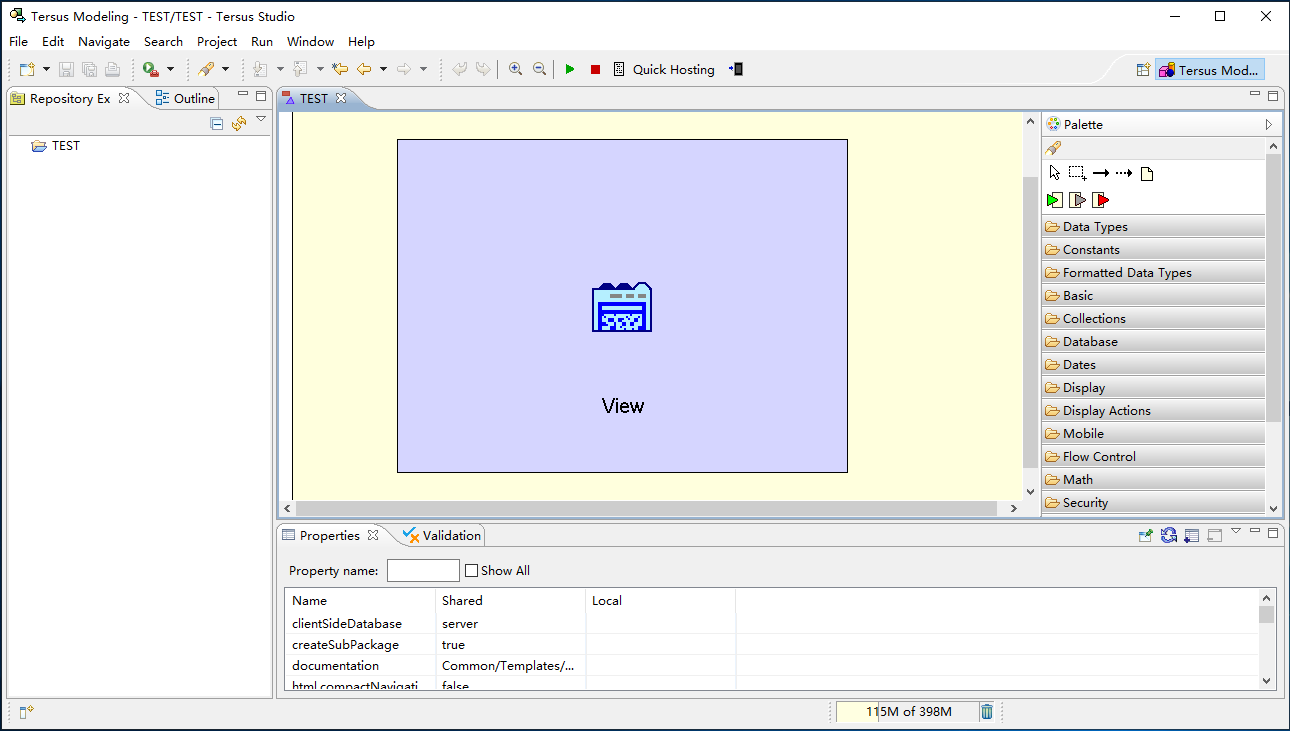Open the Edit menu
Viewport: 1290px width, 731px height.
53,41
